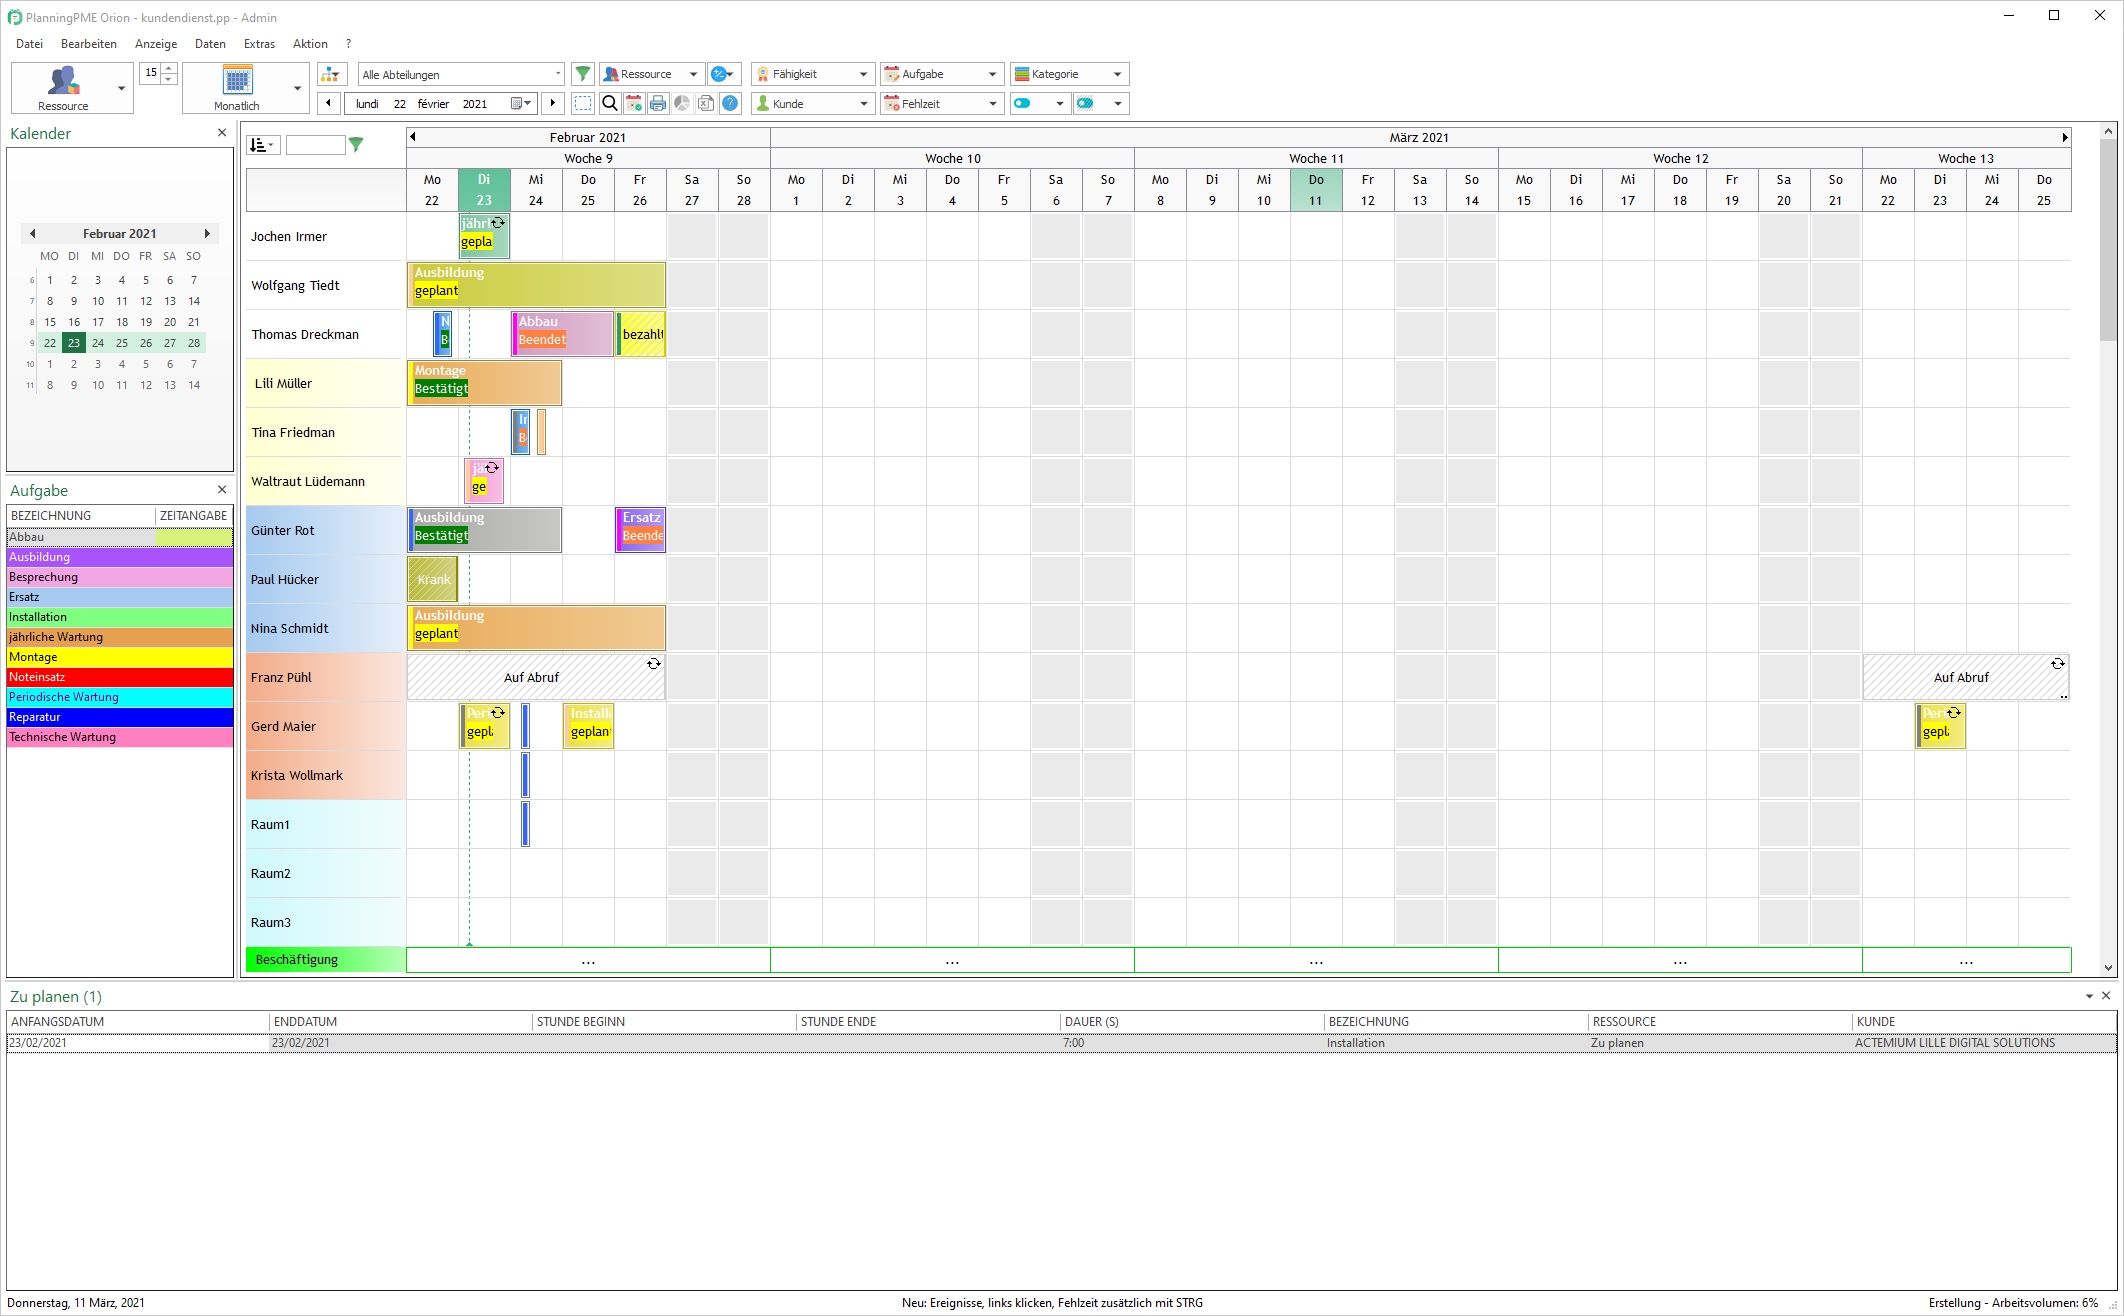This screenshot has width=2124, height=1316.
Task: Open the Alle Abteilungen dropdown
Action: pos(461,74)
